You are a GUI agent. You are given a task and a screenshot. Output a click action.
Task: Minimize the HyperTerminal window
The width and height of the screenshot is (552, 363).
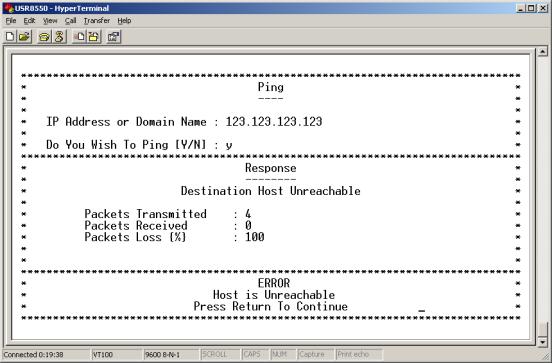click(521, 8)
